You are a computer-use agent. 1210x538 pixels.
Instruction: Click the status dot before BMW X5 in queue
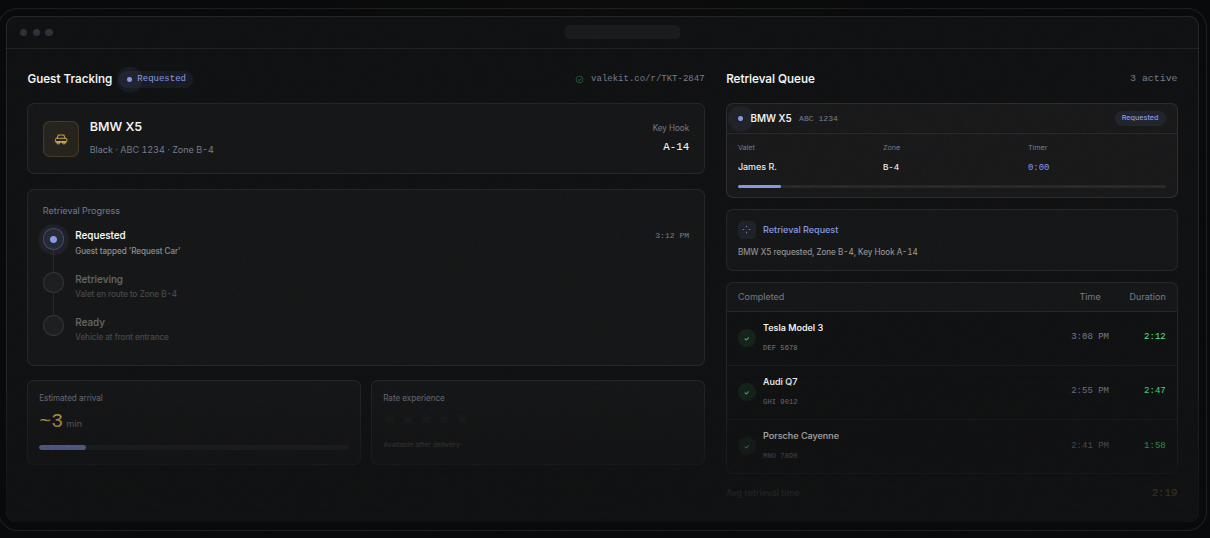point(740,118)
